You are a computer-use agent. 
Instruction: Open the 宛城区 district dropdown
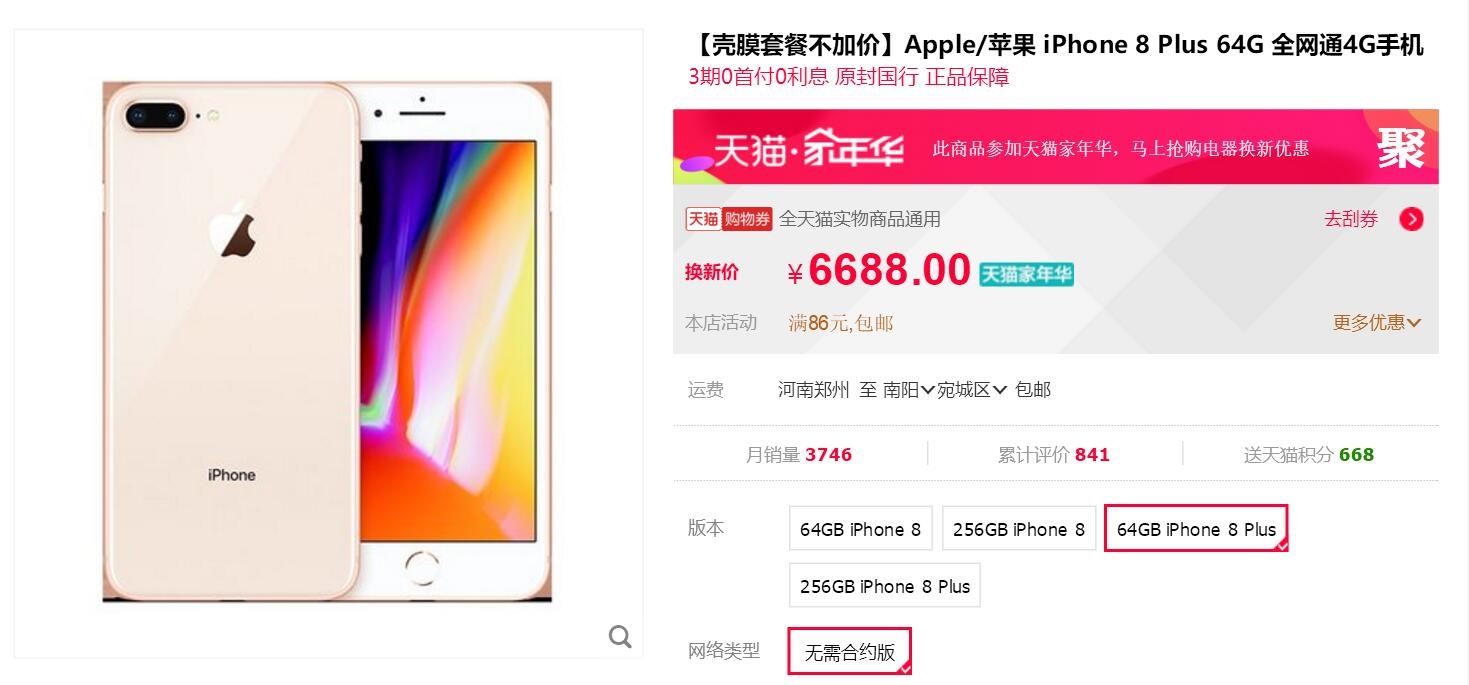click(971, 390)
